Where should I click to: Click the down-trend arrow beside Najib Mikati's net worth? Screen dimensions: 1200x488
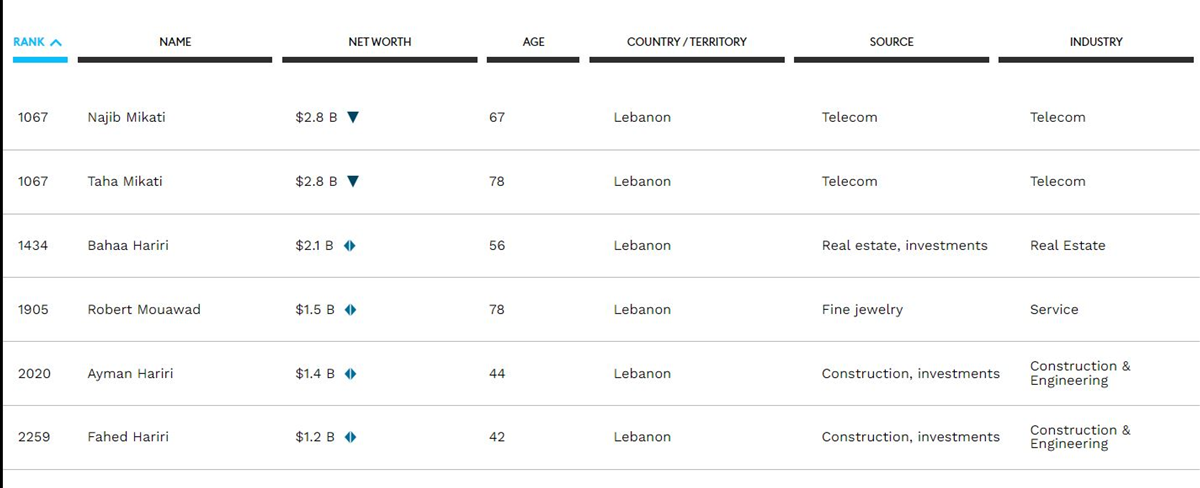pyautogui.click(x=352, y=117)
